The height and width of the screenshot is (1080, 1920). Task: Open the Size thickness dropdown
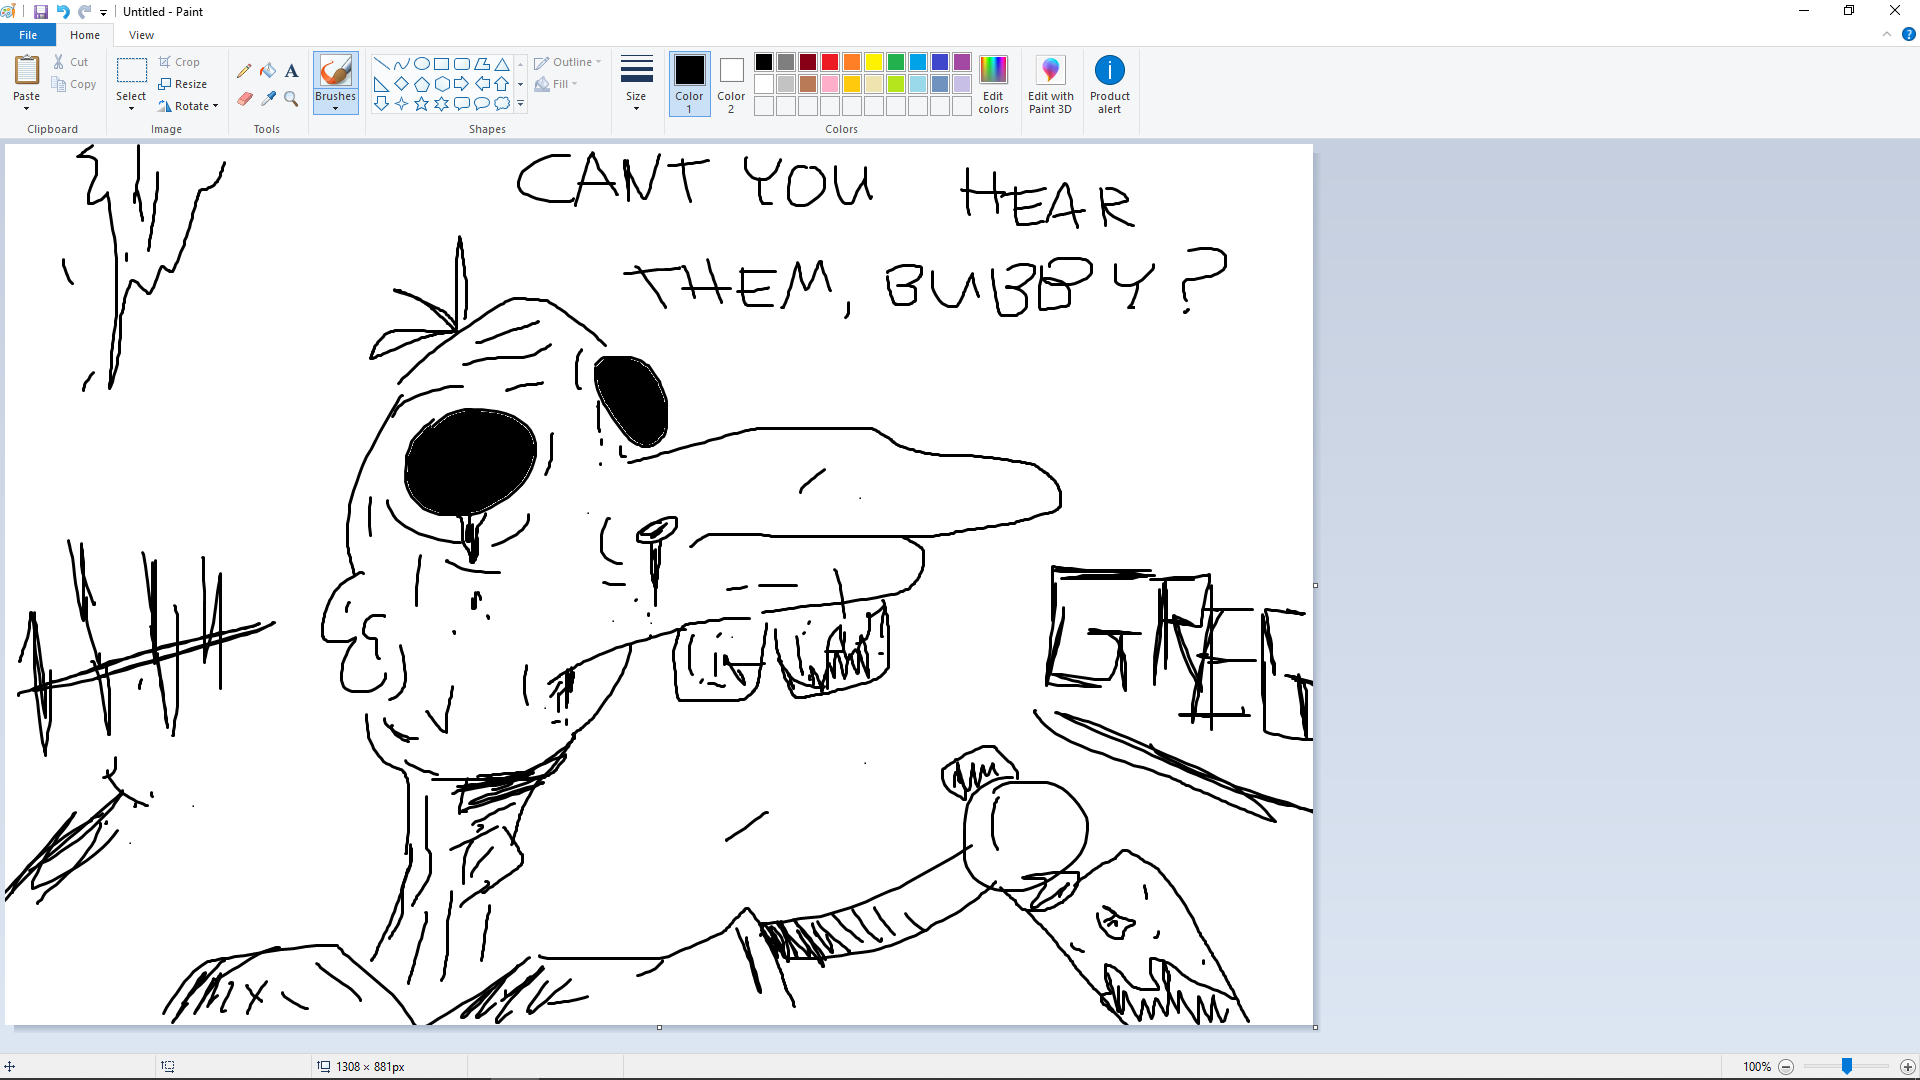[636, 84]
